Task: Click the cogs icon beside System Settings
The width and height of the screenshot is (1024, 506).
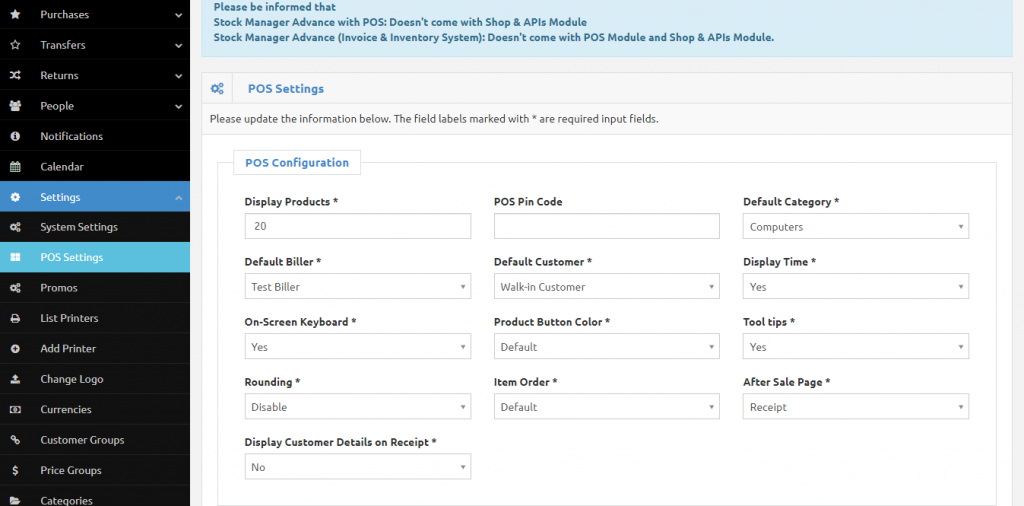Action: (15, 227)
